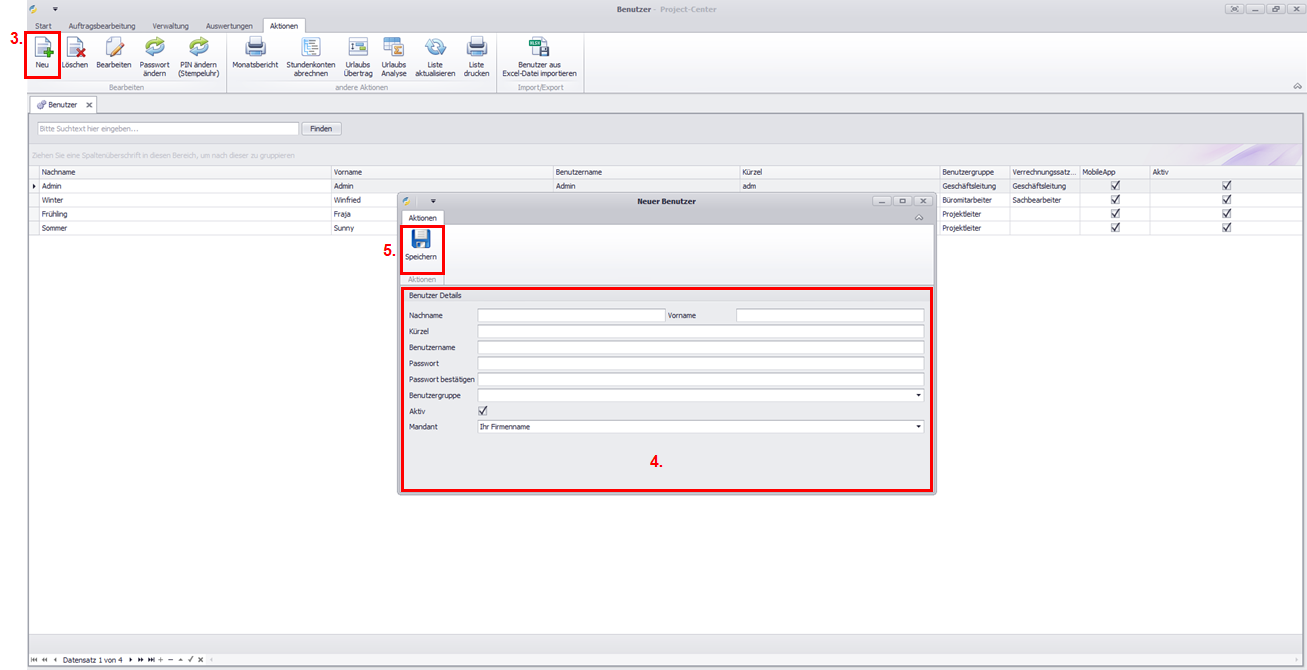The image size is (1307, 670).
Task: Click Speichern save icon in dialog
Action: (421, 240)
